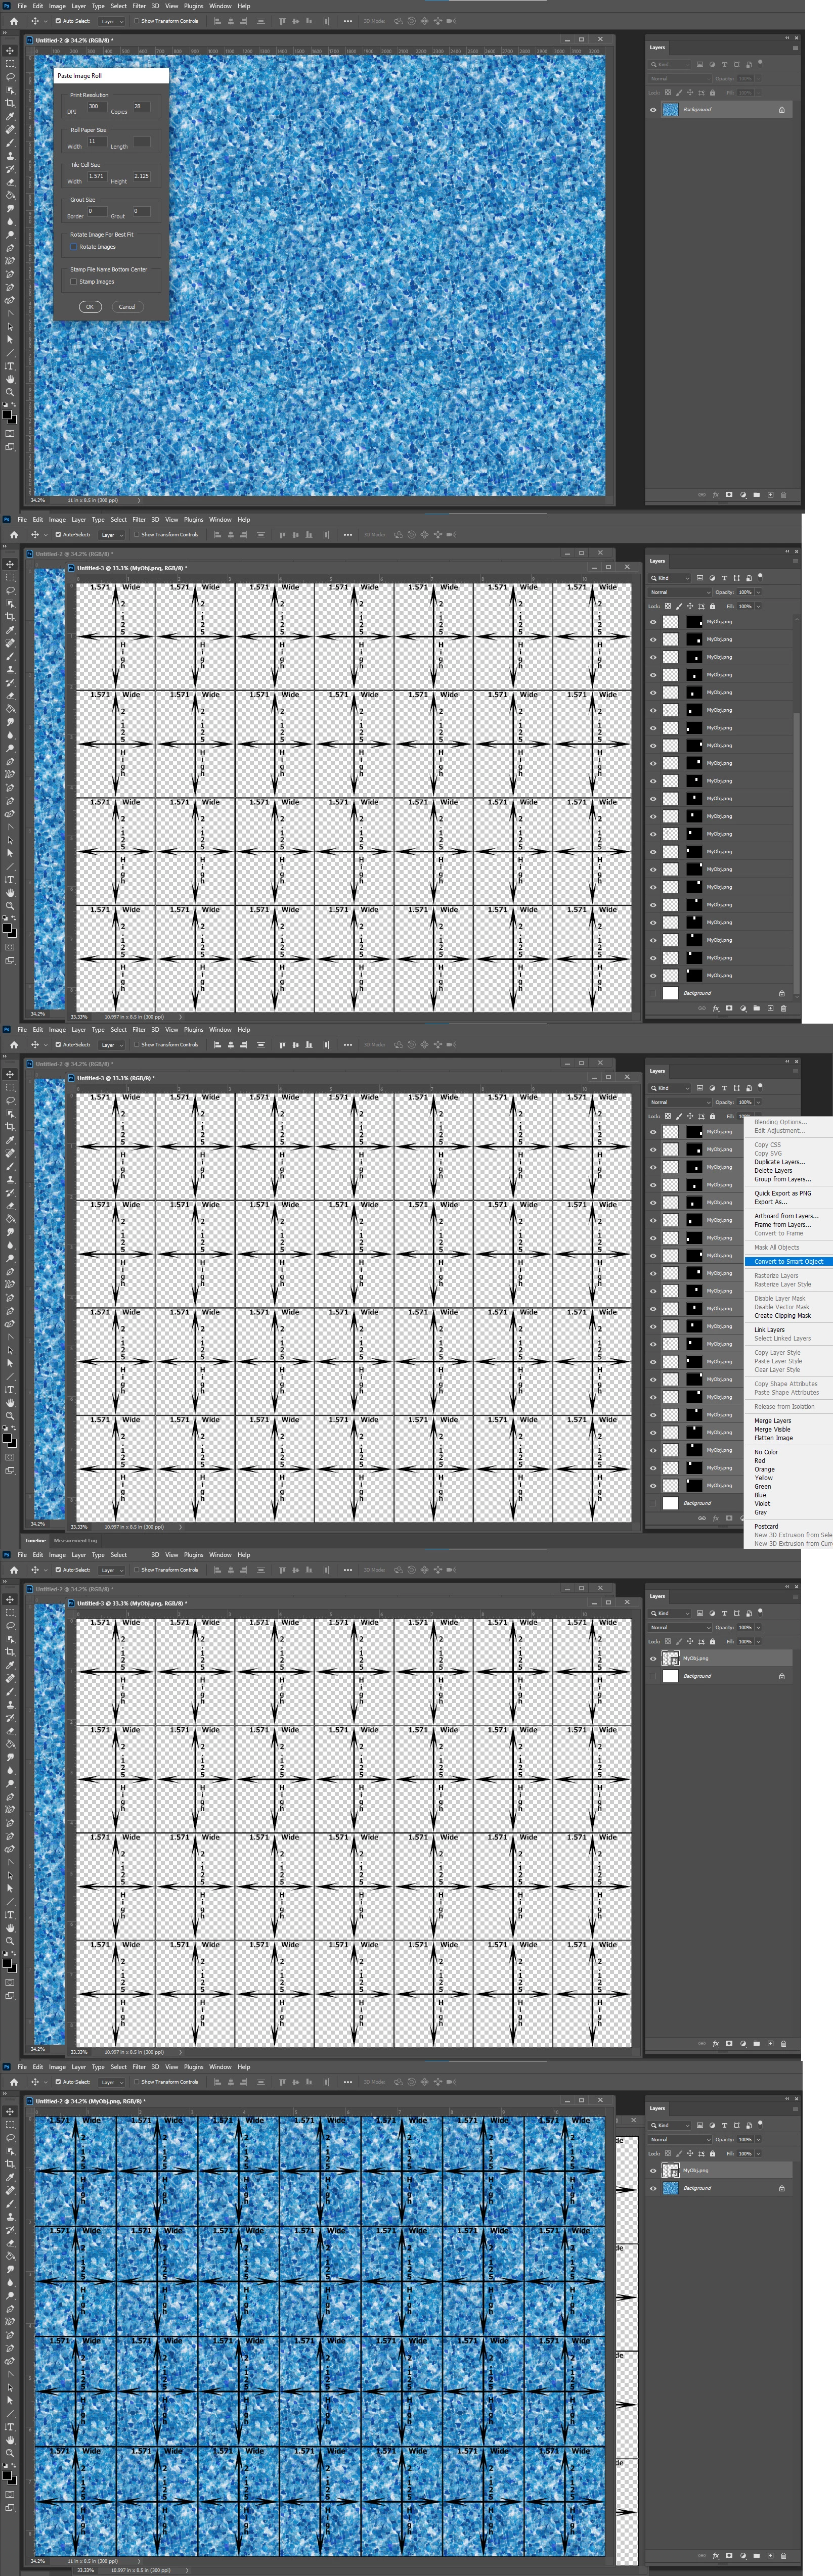Choose Link Layers in context menu
The image size is (833, 2576).
pos(769,1330)
